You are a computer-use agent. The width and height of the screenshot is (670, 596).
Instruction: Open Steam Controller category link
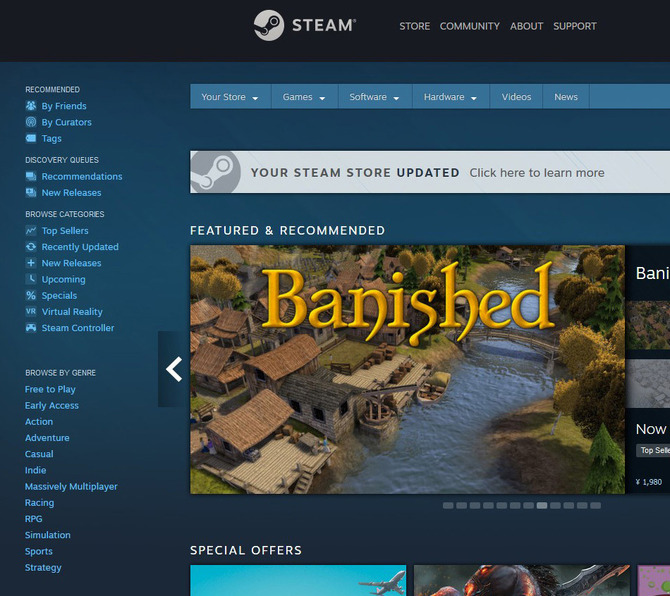coord(78,328)
